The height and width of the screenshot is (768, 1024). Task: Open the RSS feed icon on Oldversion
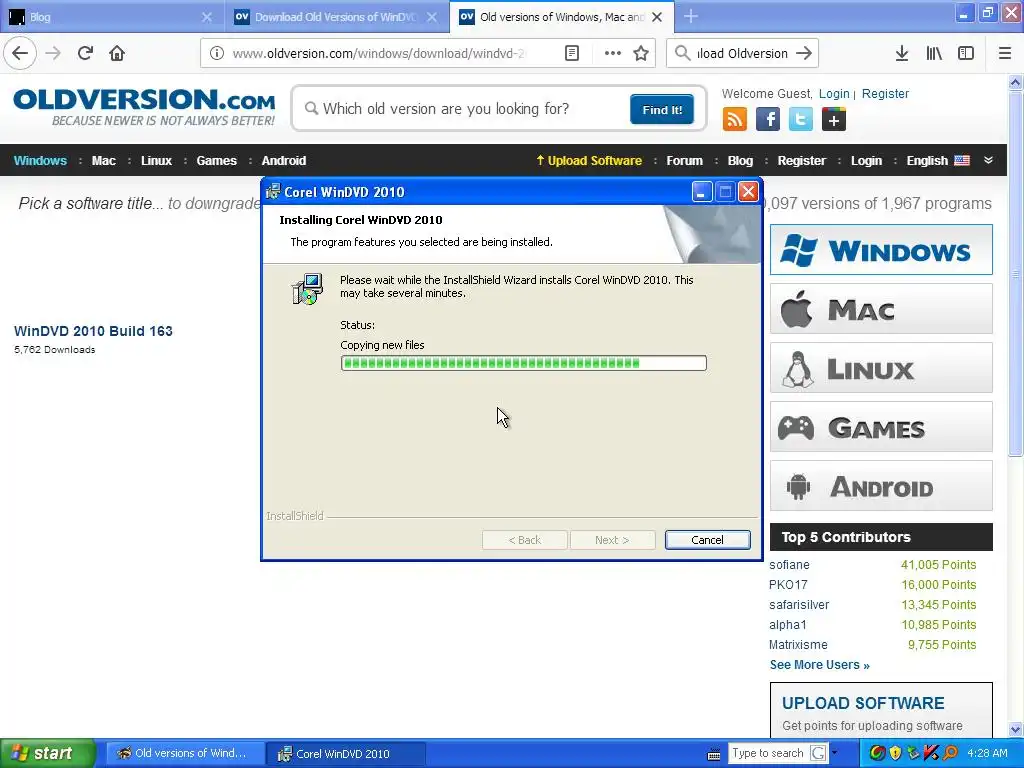[x=735, y=120]
